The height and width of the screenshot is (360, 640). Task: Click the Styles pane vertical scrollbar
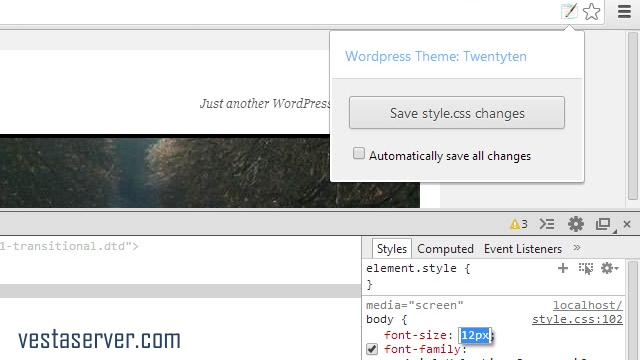coord(632,310)
